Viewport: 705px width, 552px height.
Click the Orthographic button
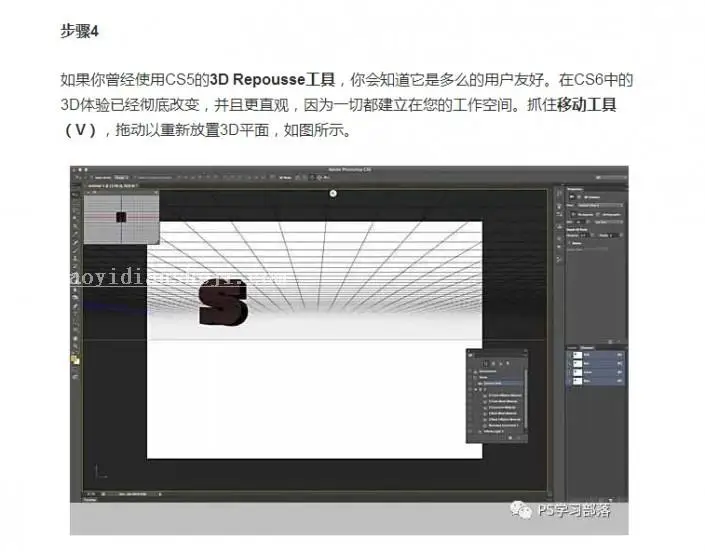click(609, 214)
